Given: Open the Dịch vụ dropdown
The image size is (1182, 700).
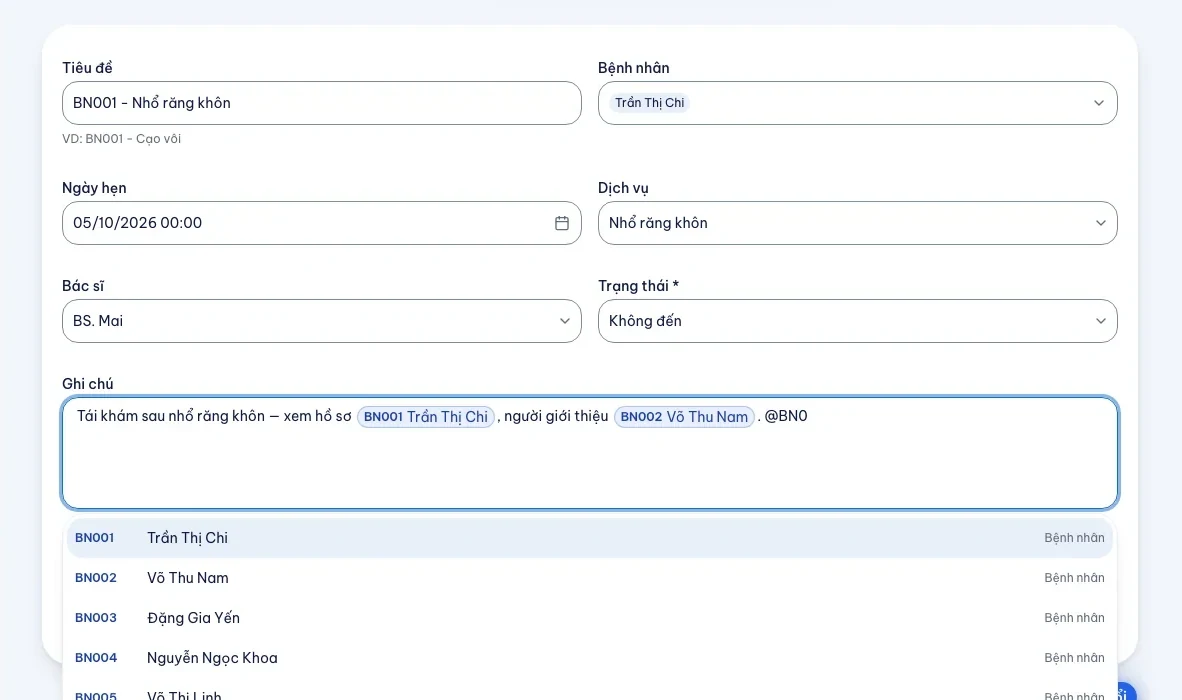Looking at the screenshot, I should [x=857, y=223].
